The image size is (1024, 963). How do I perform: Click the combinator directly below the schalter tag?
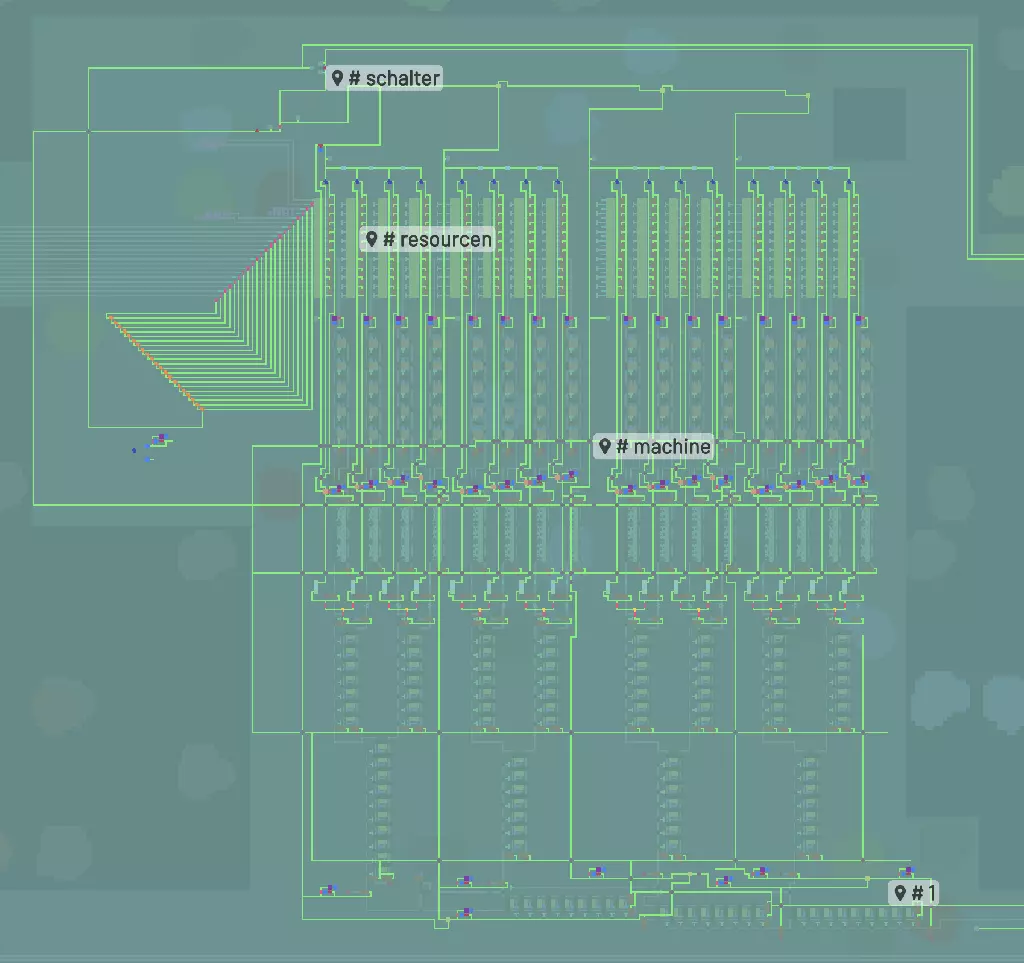click(x=321, y=148)
